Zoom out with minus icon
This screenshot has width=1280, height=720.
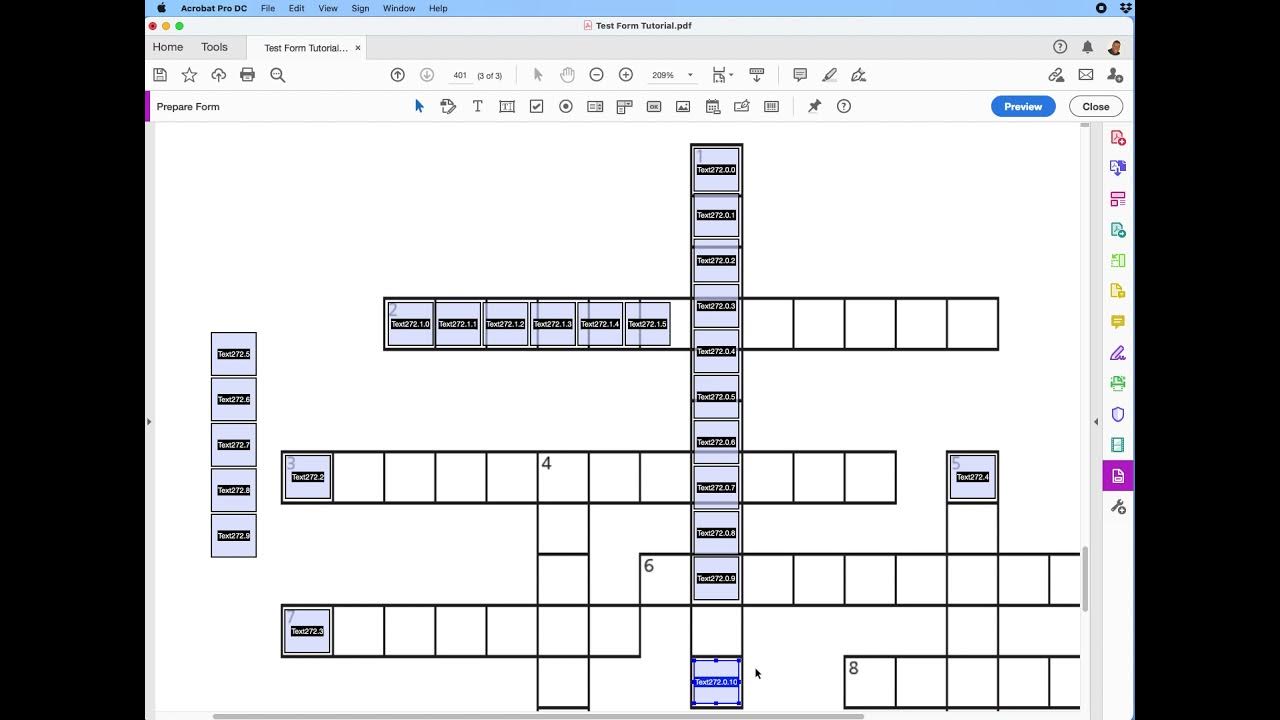tap(596, 75)
